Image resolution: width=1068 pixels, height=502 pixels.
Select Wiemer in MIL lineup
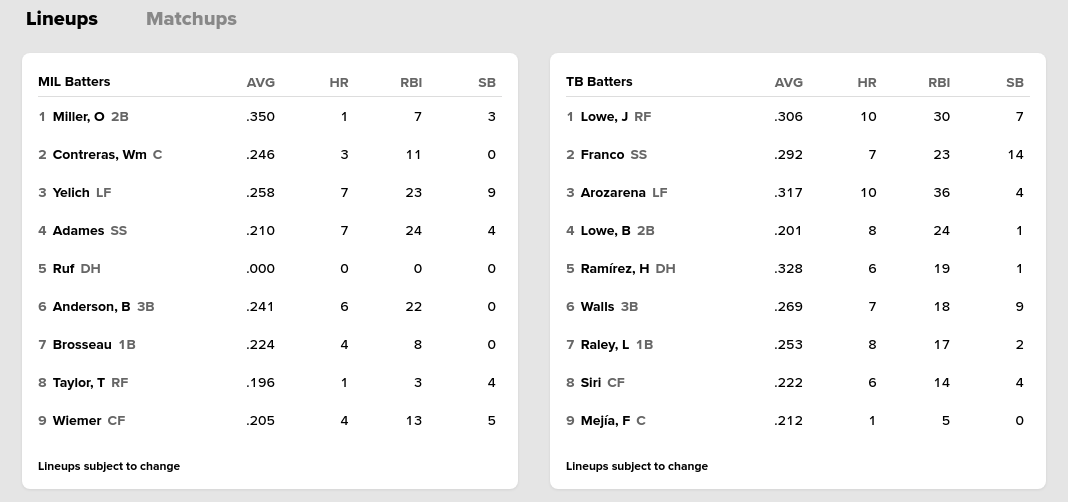coord(77,421)
